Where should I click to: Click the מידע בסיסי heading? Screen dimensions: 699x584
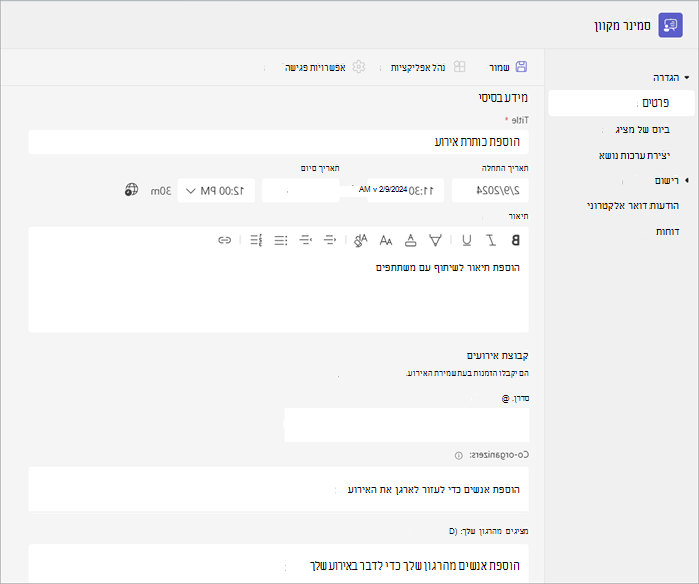click(503, 98)
